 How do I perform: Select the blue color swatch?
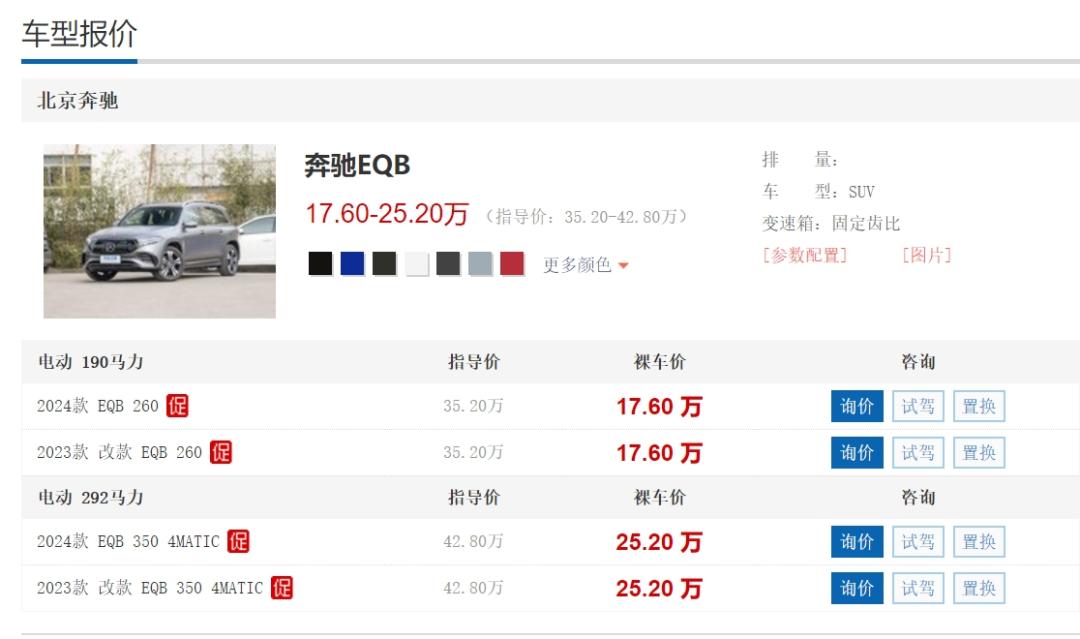pyautogui.click(x=352, y=264)
